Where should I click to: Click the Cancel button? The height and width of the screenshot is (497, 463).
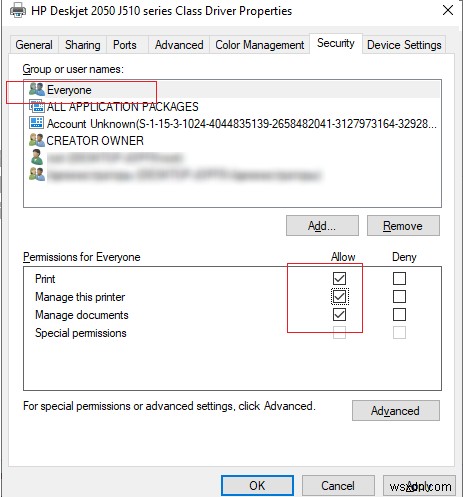(x=338, y=485)
